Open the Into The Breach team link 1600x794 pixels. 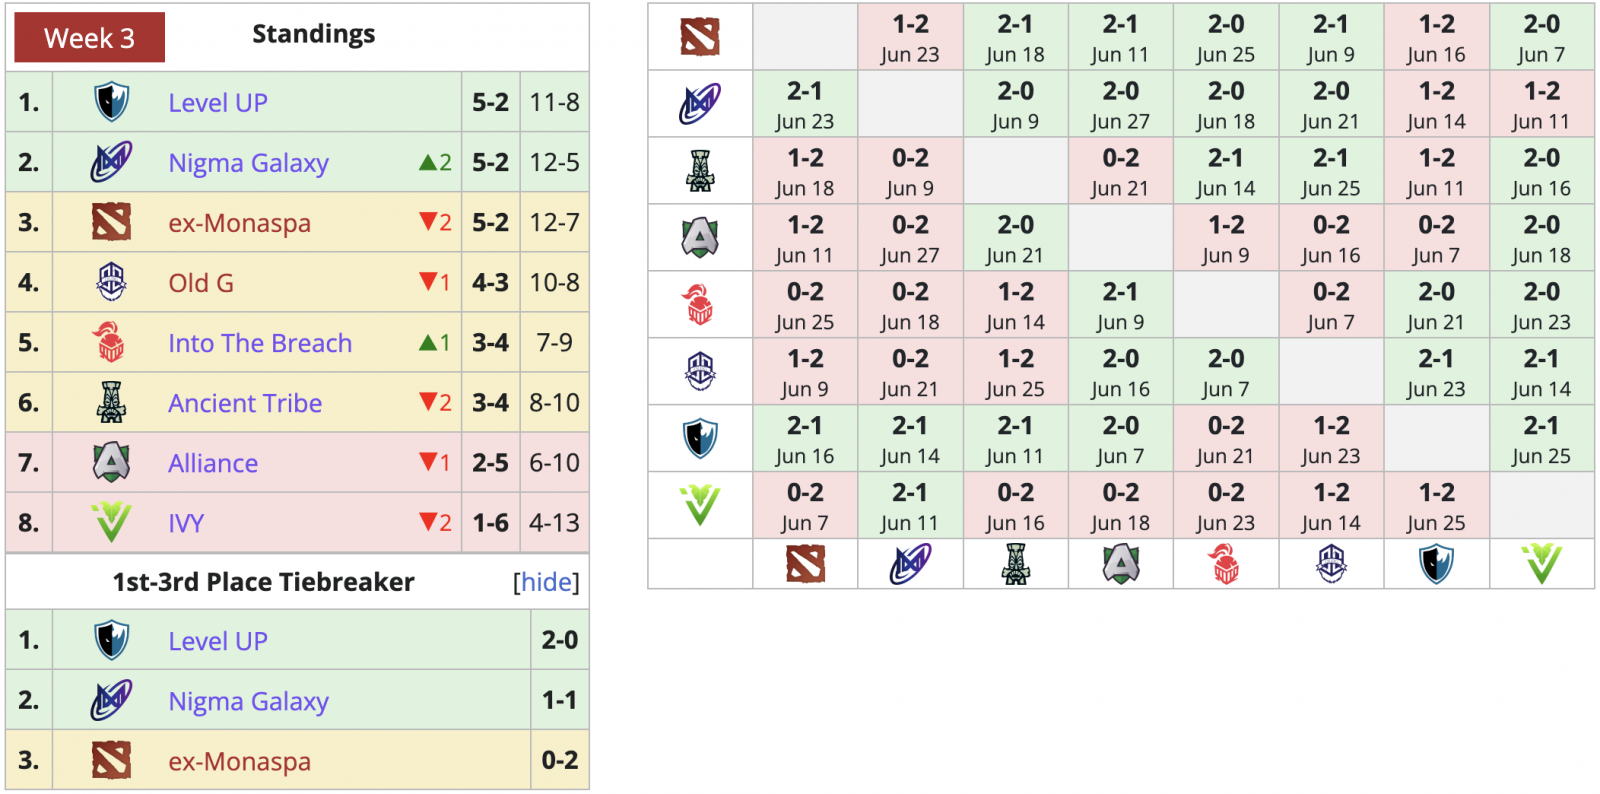click(x=260, y=343)
